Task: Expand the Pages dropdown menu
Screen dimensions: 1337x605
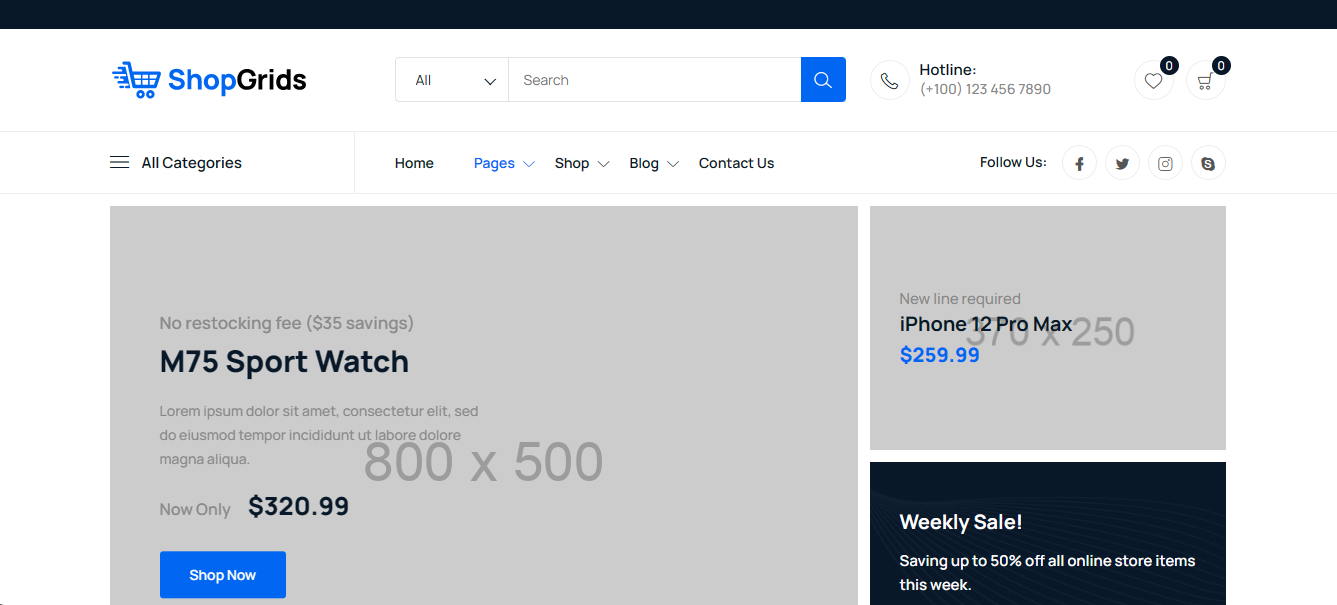Action: point(503,163)
